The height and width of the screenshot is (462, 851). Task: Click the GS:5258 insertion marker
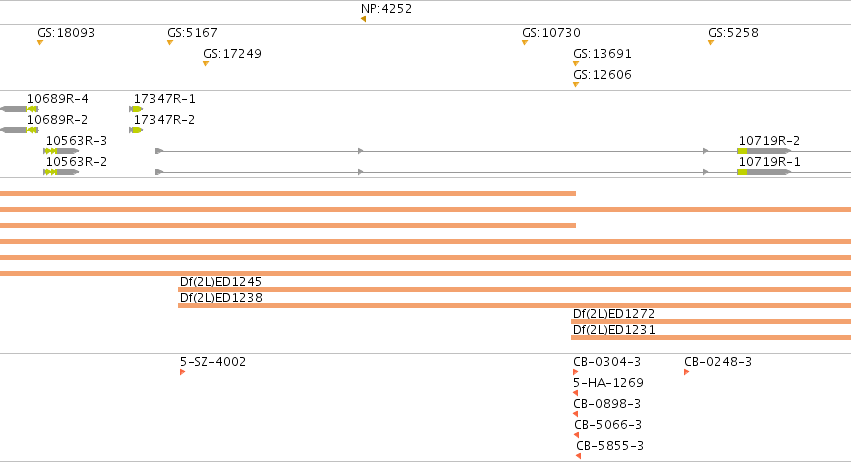711,43
